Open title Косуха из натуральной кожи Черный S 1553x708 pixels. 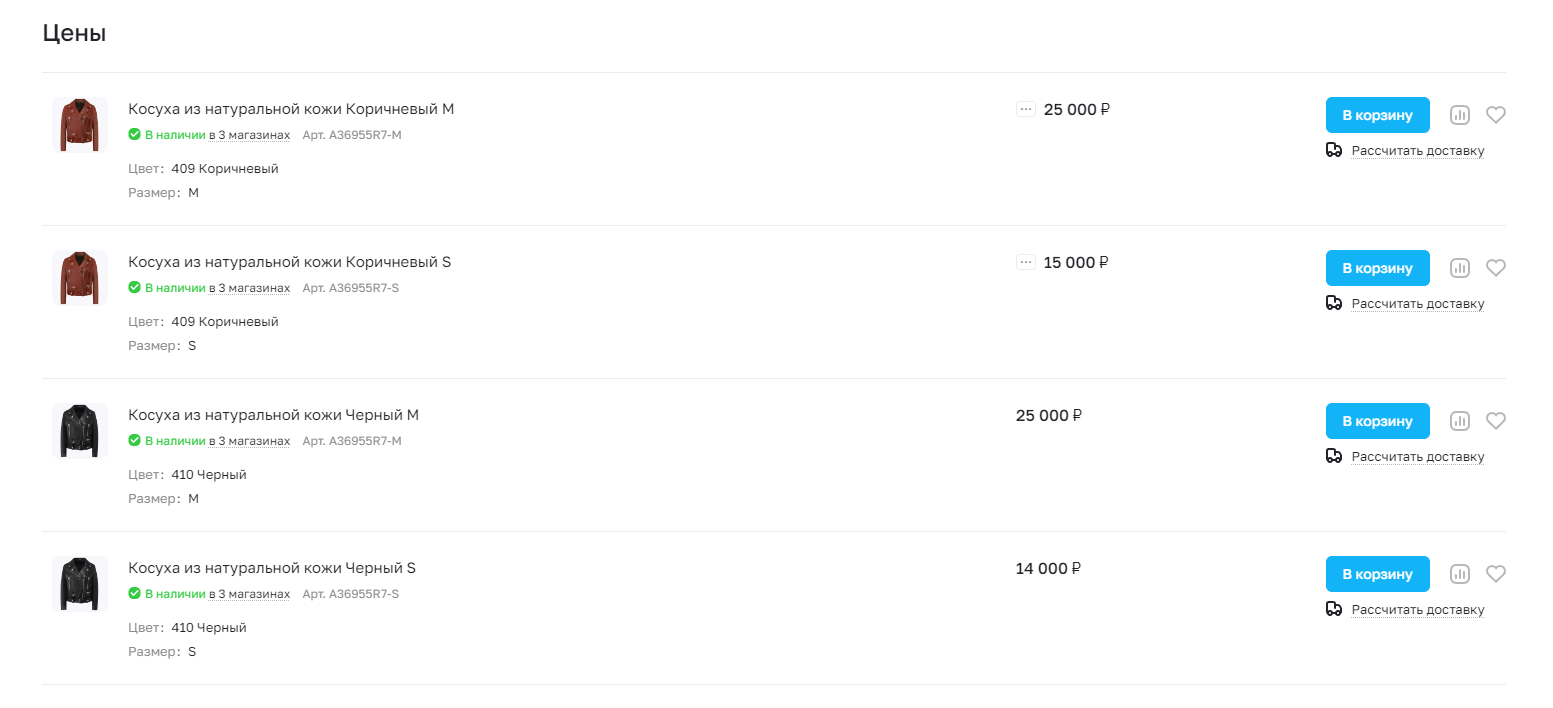point(272,568)
